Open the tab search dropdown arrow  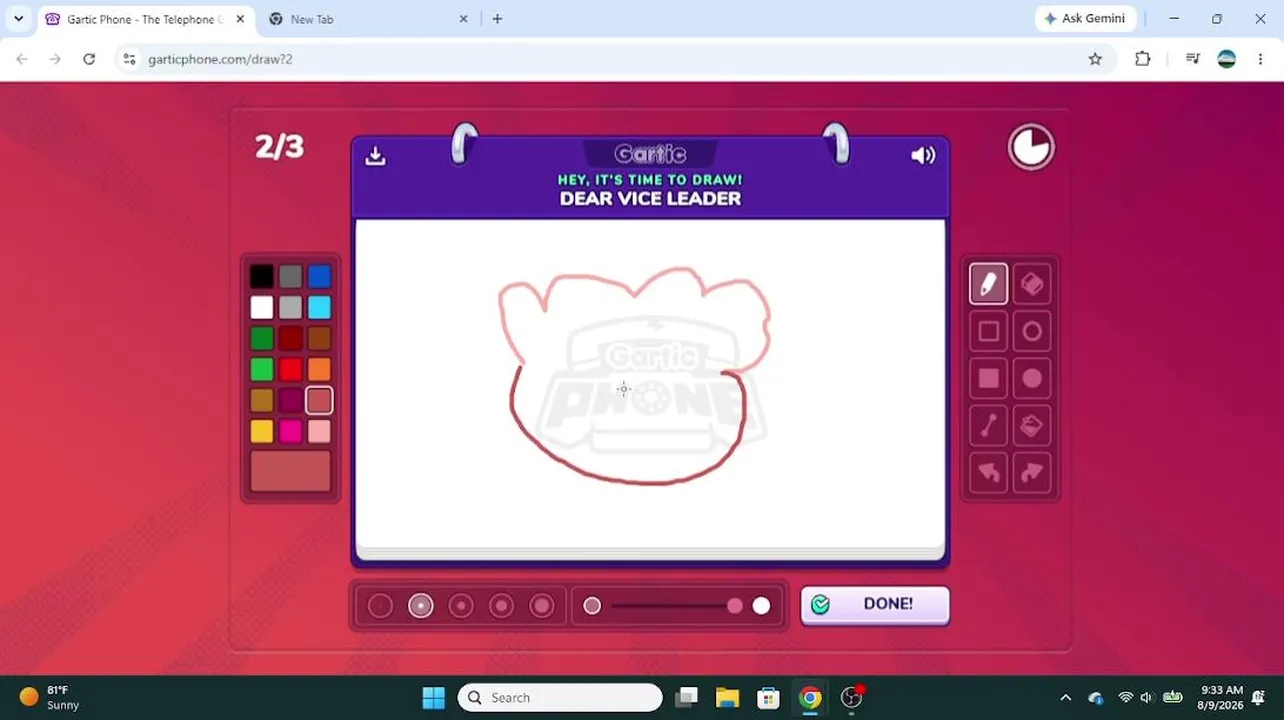pos(18,19)
